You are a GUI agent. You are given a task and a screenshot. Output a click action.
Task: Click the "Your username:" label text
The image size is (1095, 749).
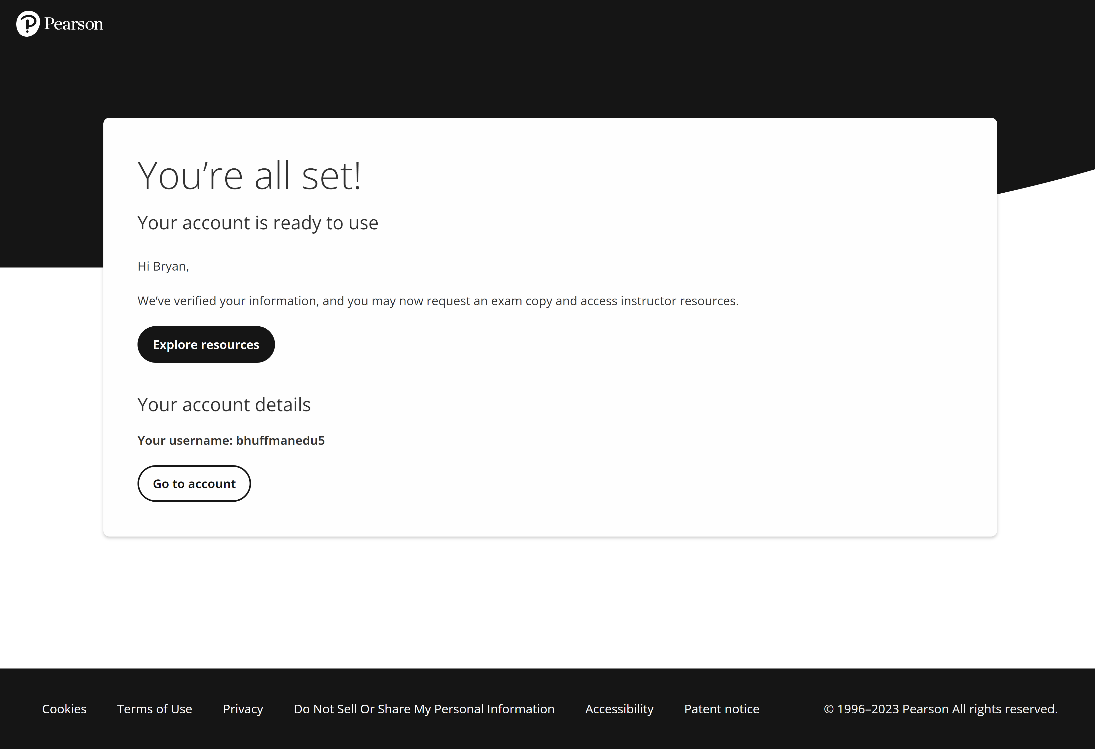[x=185, y=441]
